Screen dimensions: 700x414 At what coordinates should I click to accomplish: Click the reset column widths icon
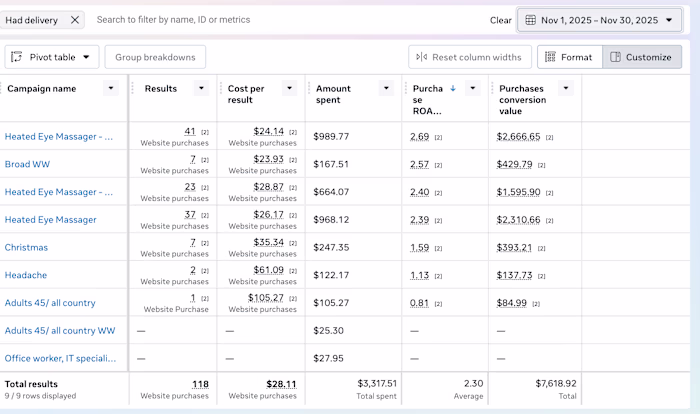421,57
